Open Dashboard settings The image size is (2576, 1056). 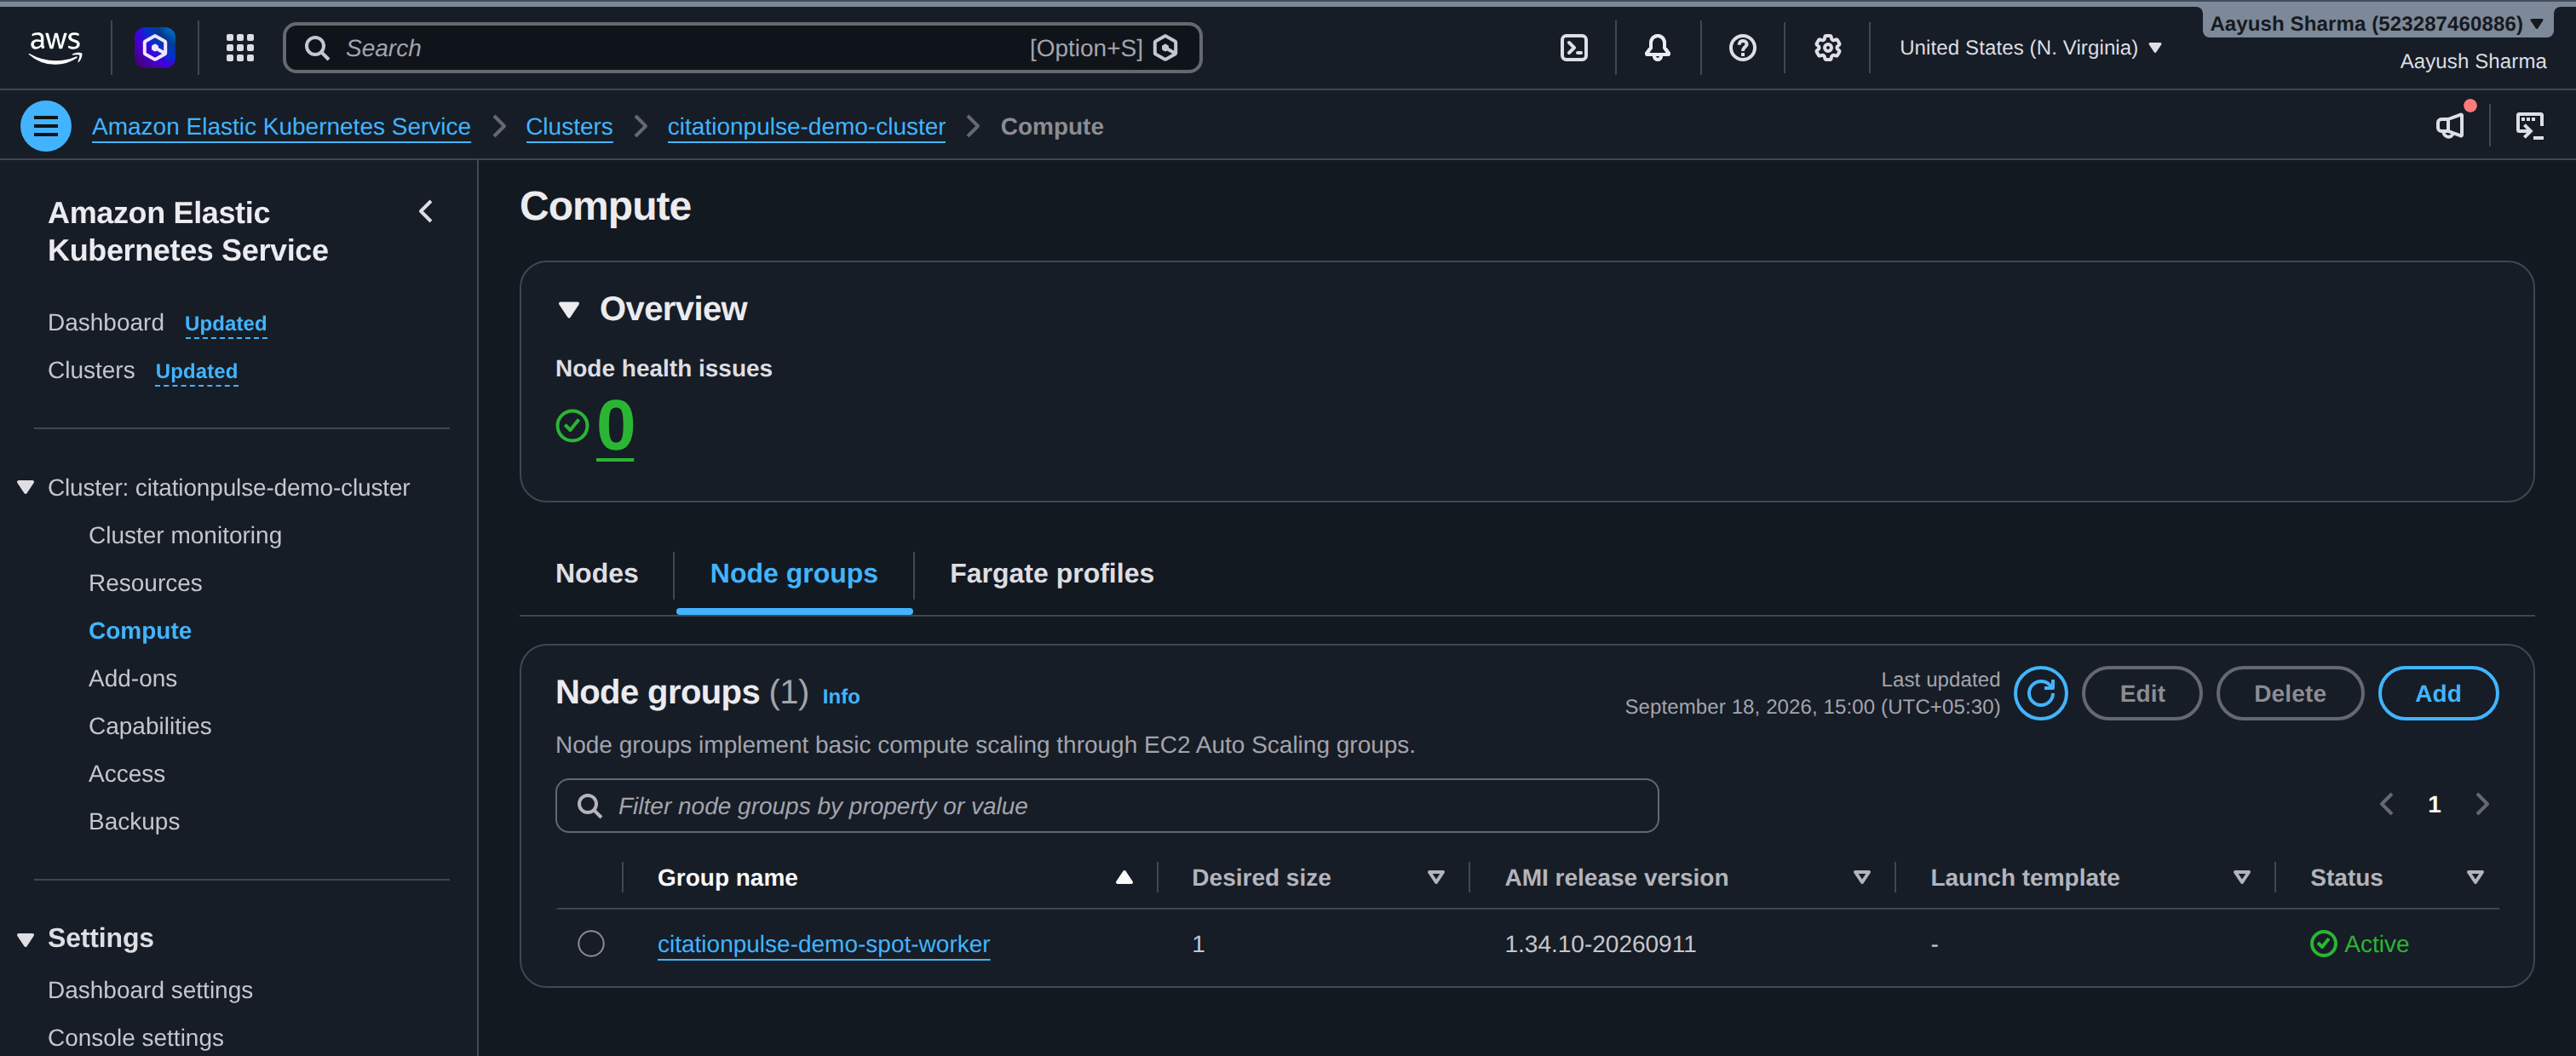(x=150, y=990)
